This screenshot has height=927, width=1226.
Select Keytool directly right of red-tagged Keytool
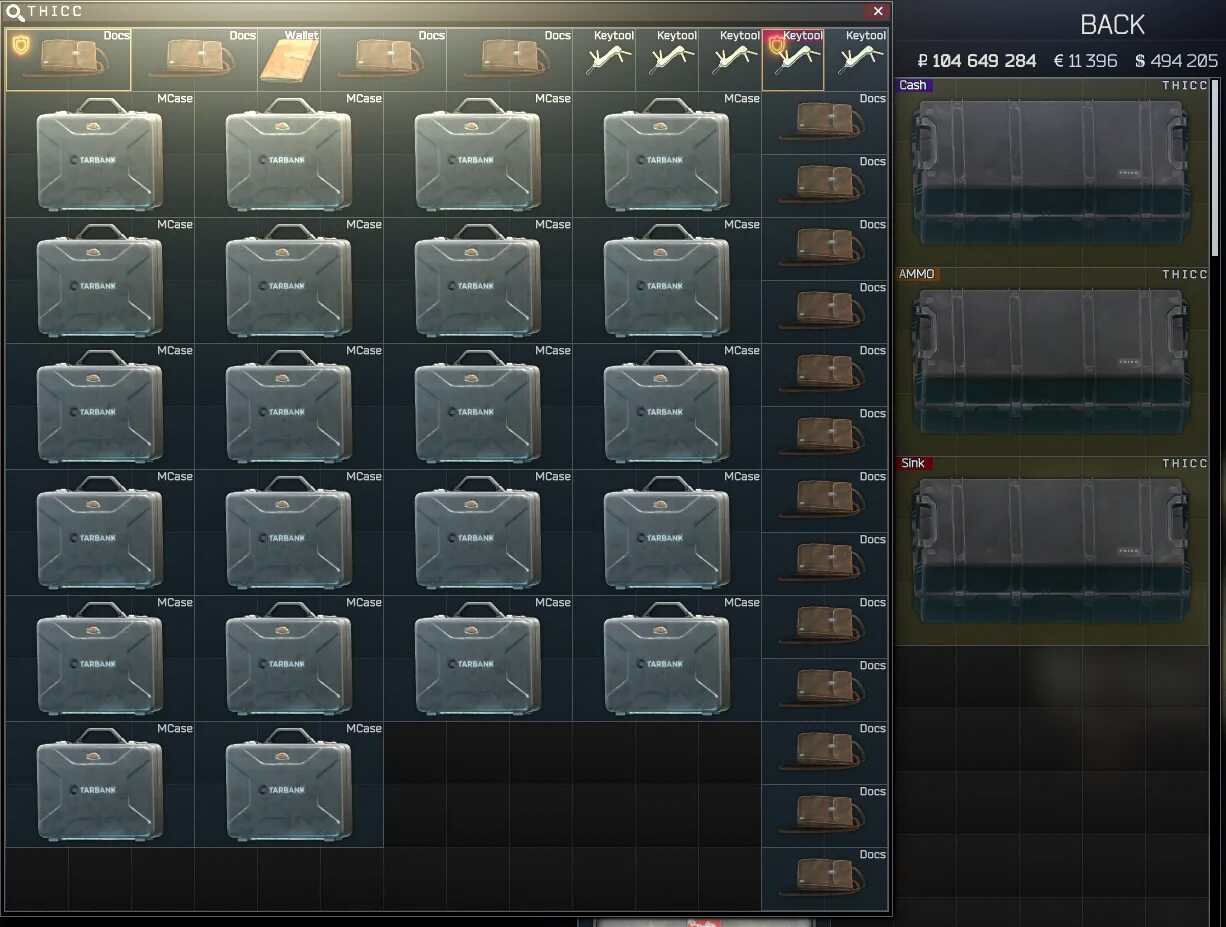857,59
